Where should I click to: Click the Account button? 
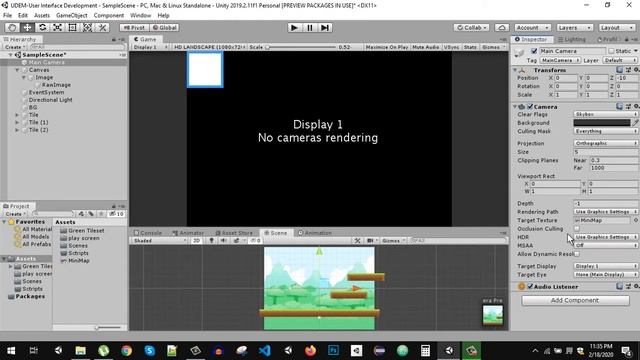[x=532, y=28]
